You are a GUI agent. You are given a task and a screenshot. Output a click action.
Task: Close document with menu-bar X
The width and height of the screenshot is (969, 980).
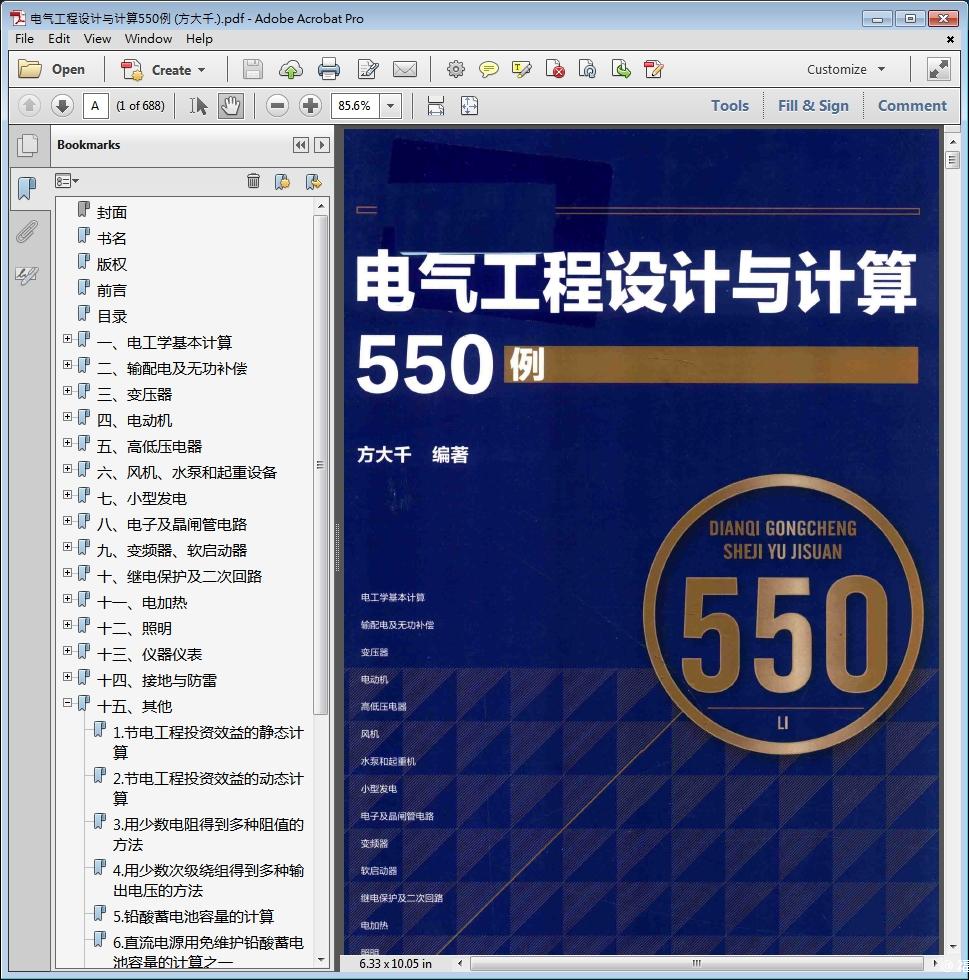[x=950, y=39]
